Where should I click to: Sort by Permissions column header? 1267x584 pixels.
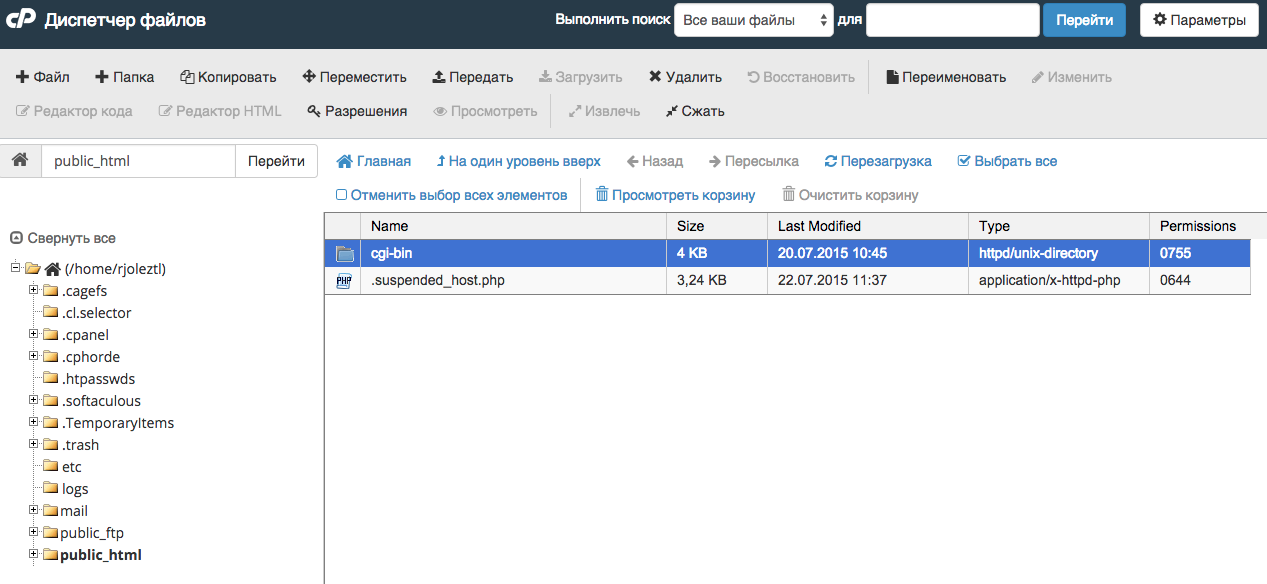coord(1199,226)
